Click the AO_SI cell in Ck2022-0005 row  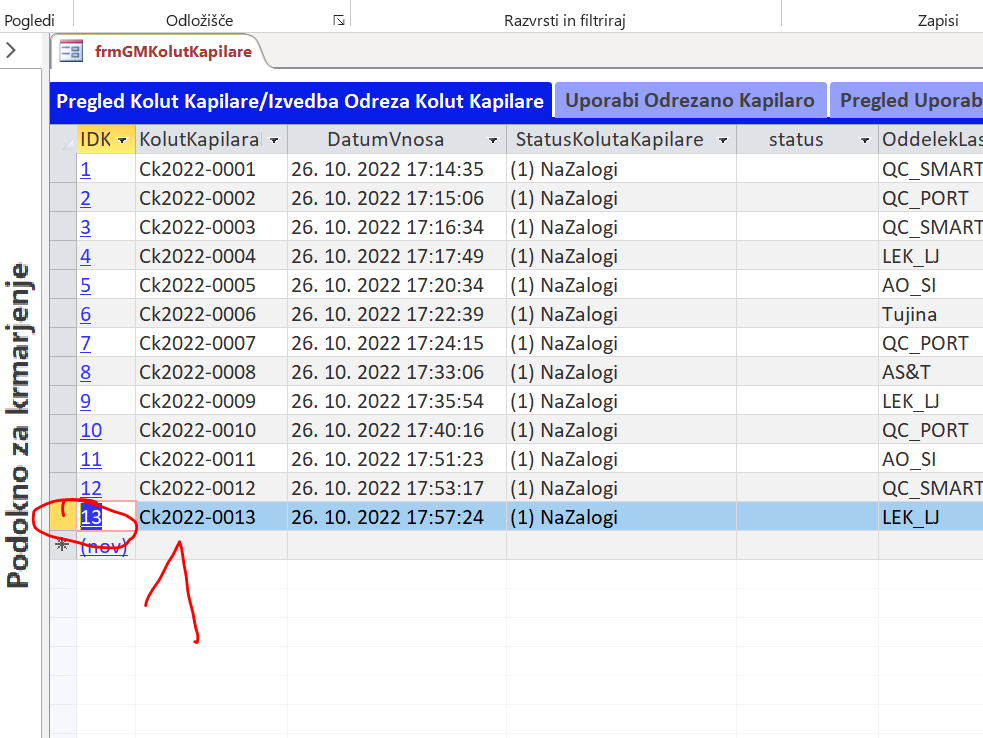(931, 285)
